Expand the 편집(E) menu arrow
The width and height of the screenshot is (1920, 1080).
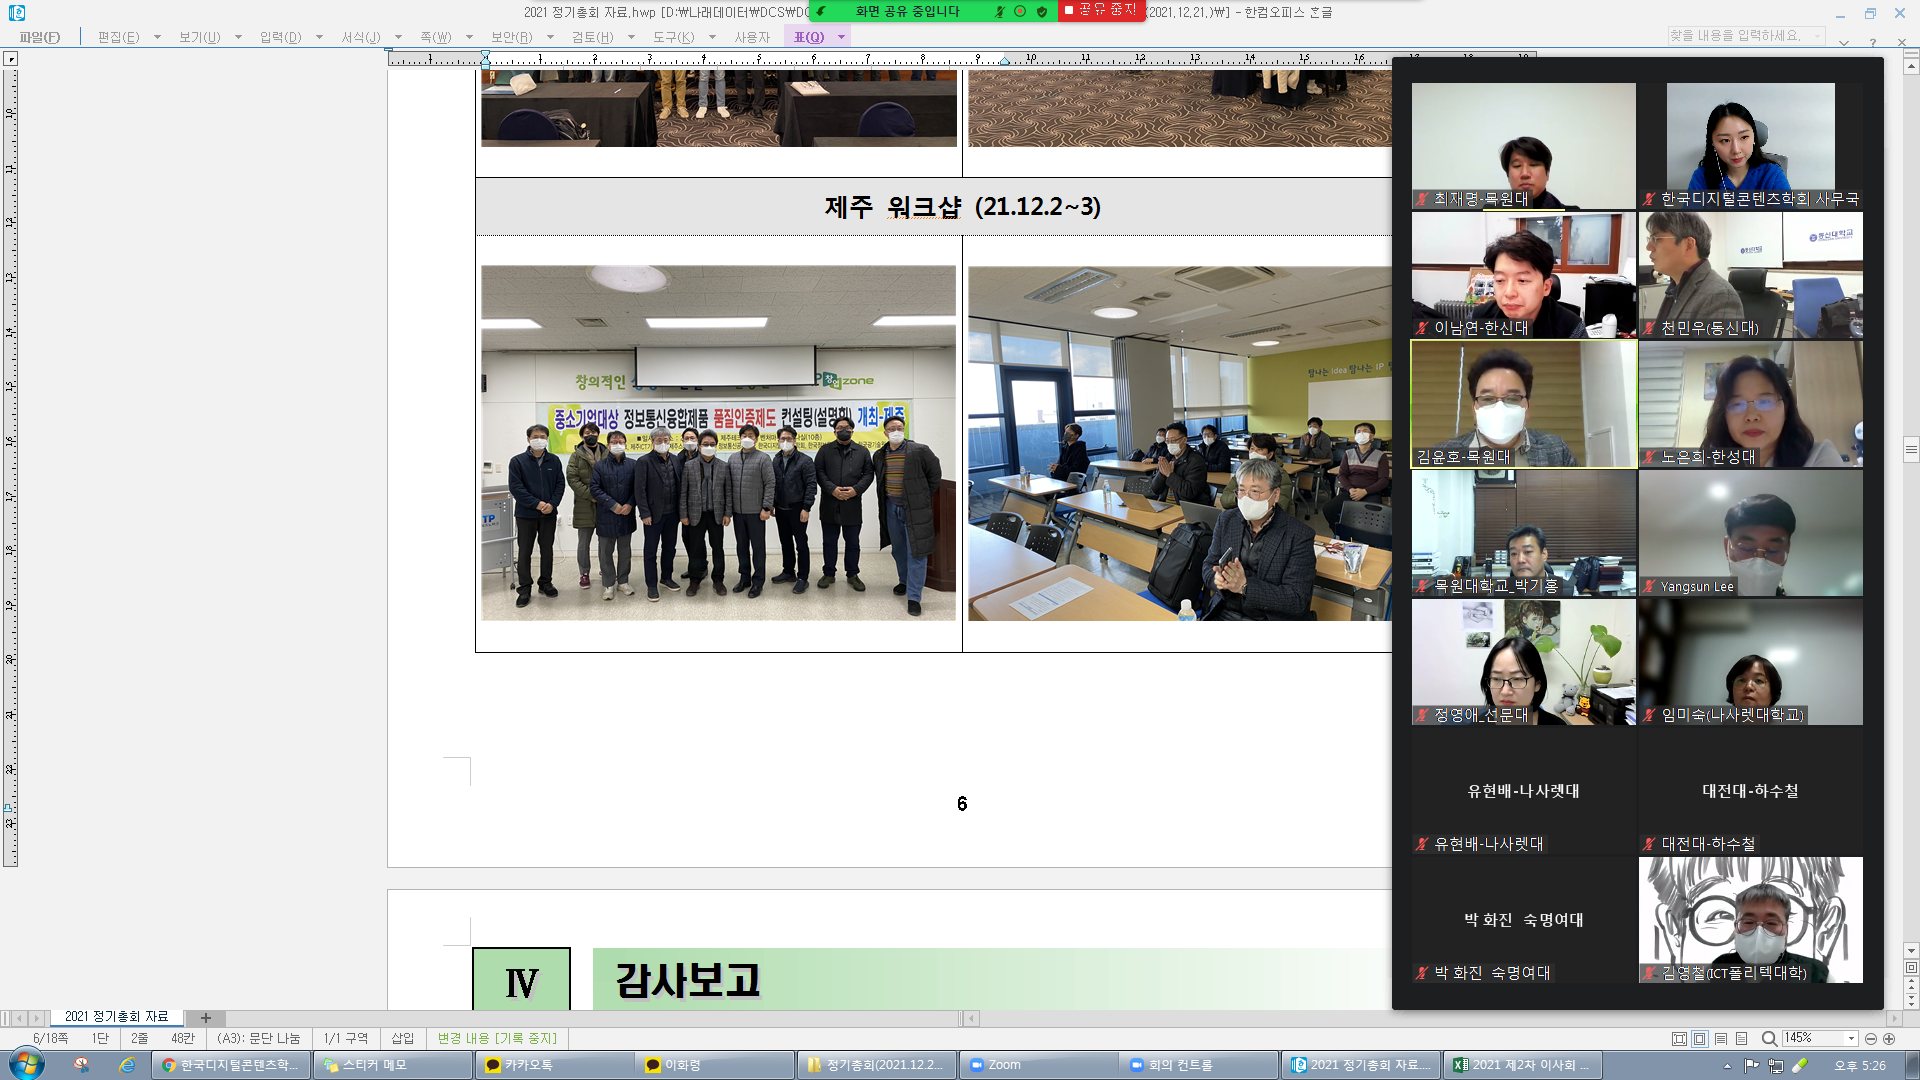(x=157, y=37)
